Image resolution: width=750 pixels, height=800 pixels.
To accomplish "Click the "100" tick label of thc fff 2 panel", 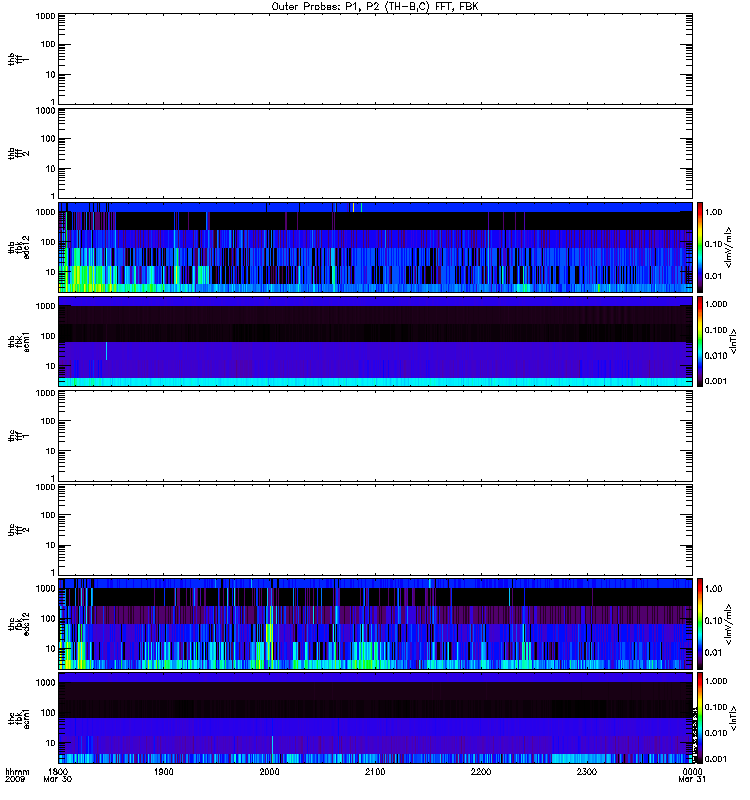I will coord(48,515).
